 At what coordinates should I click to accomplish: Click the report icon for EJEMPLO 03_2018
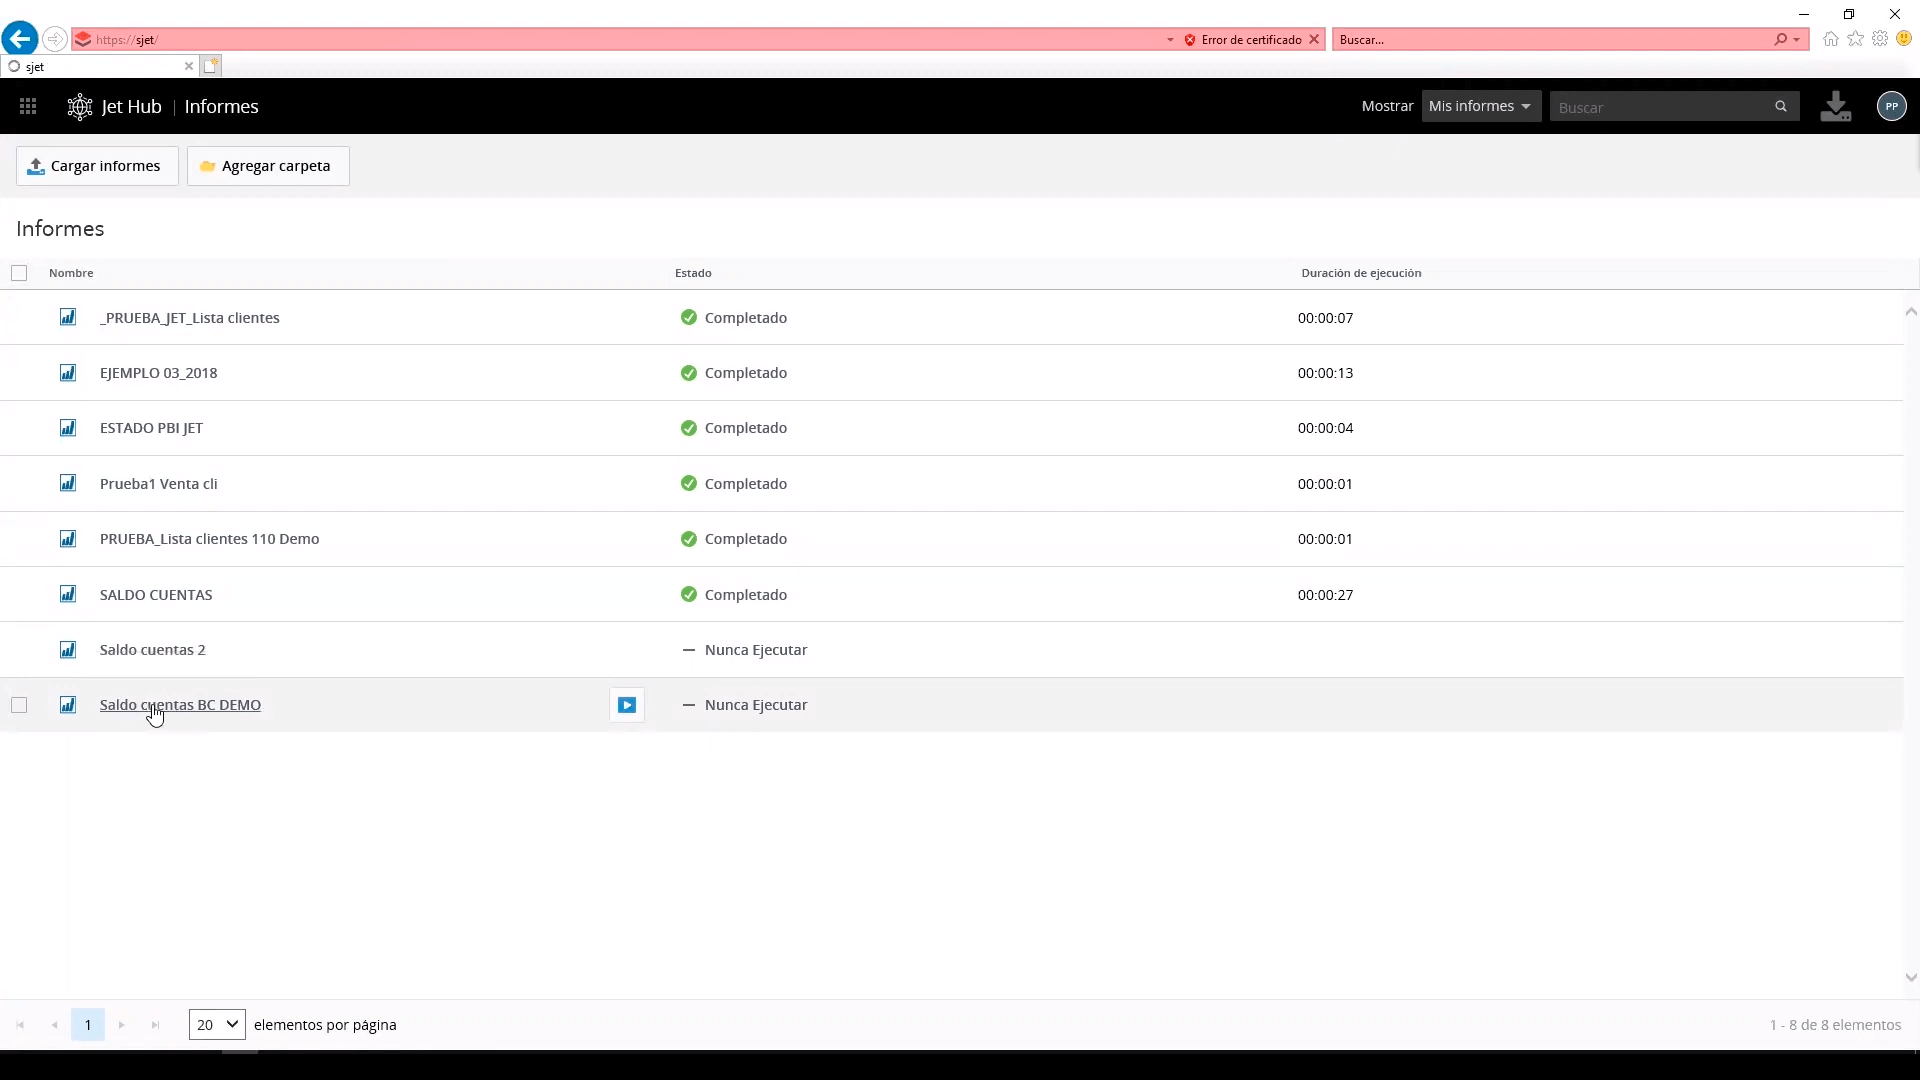tap(68, 373)
